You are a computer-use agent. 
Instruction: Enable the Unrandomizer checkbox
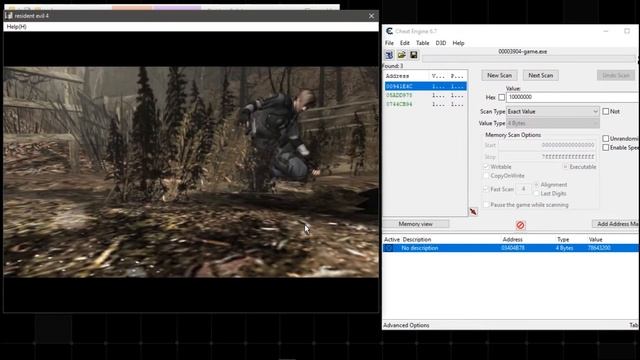[x=606, y=138]
